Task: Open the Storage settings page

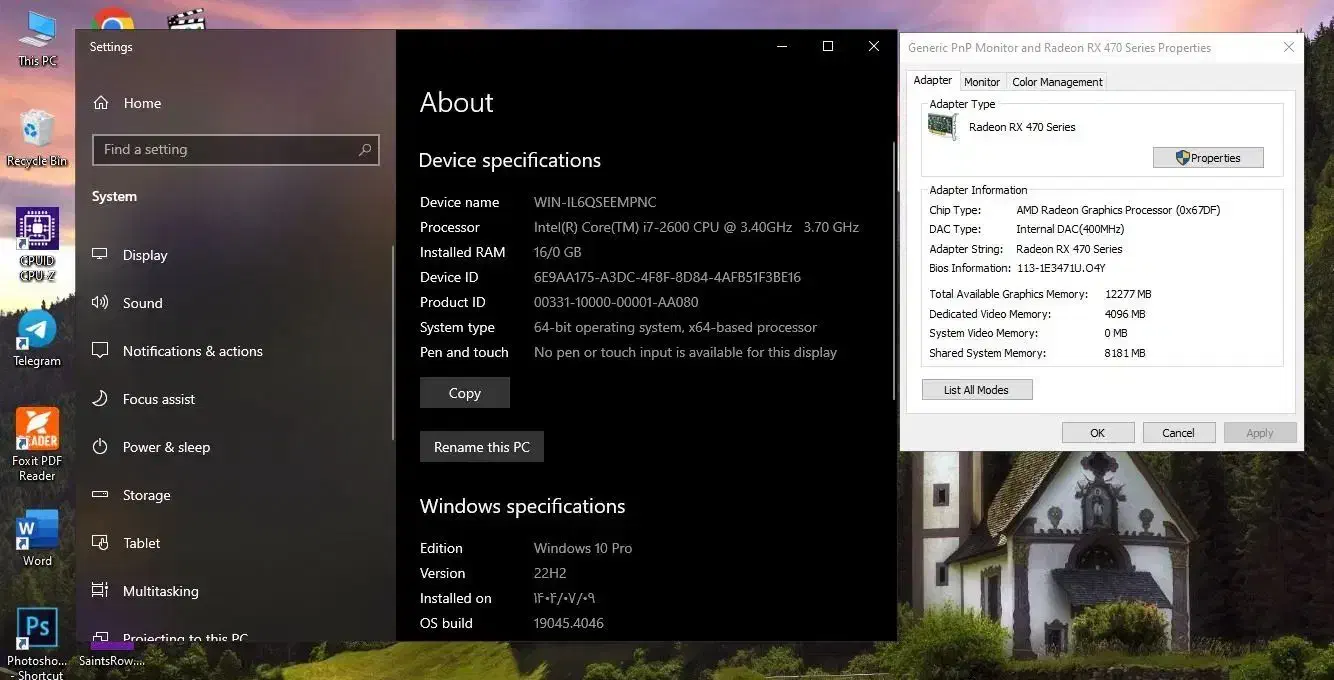Action: pyautogui.click(x=146, y=495)
